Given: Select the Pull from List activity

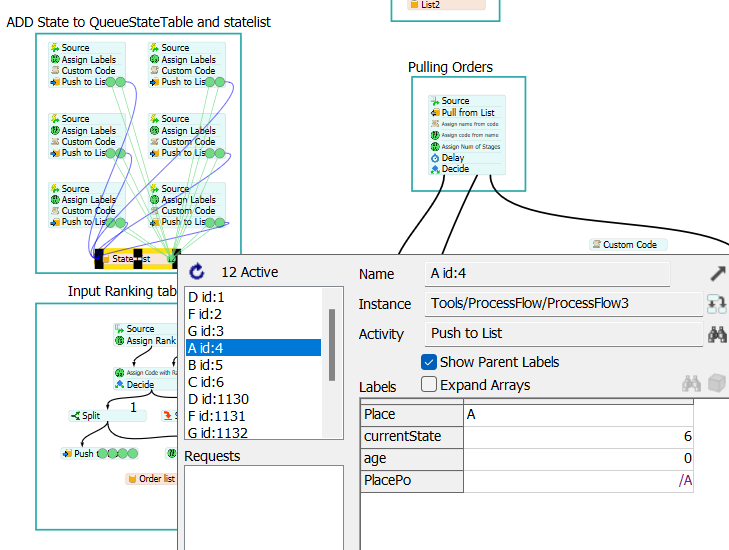Looking at the screenshot, I should tap(466, 113).
